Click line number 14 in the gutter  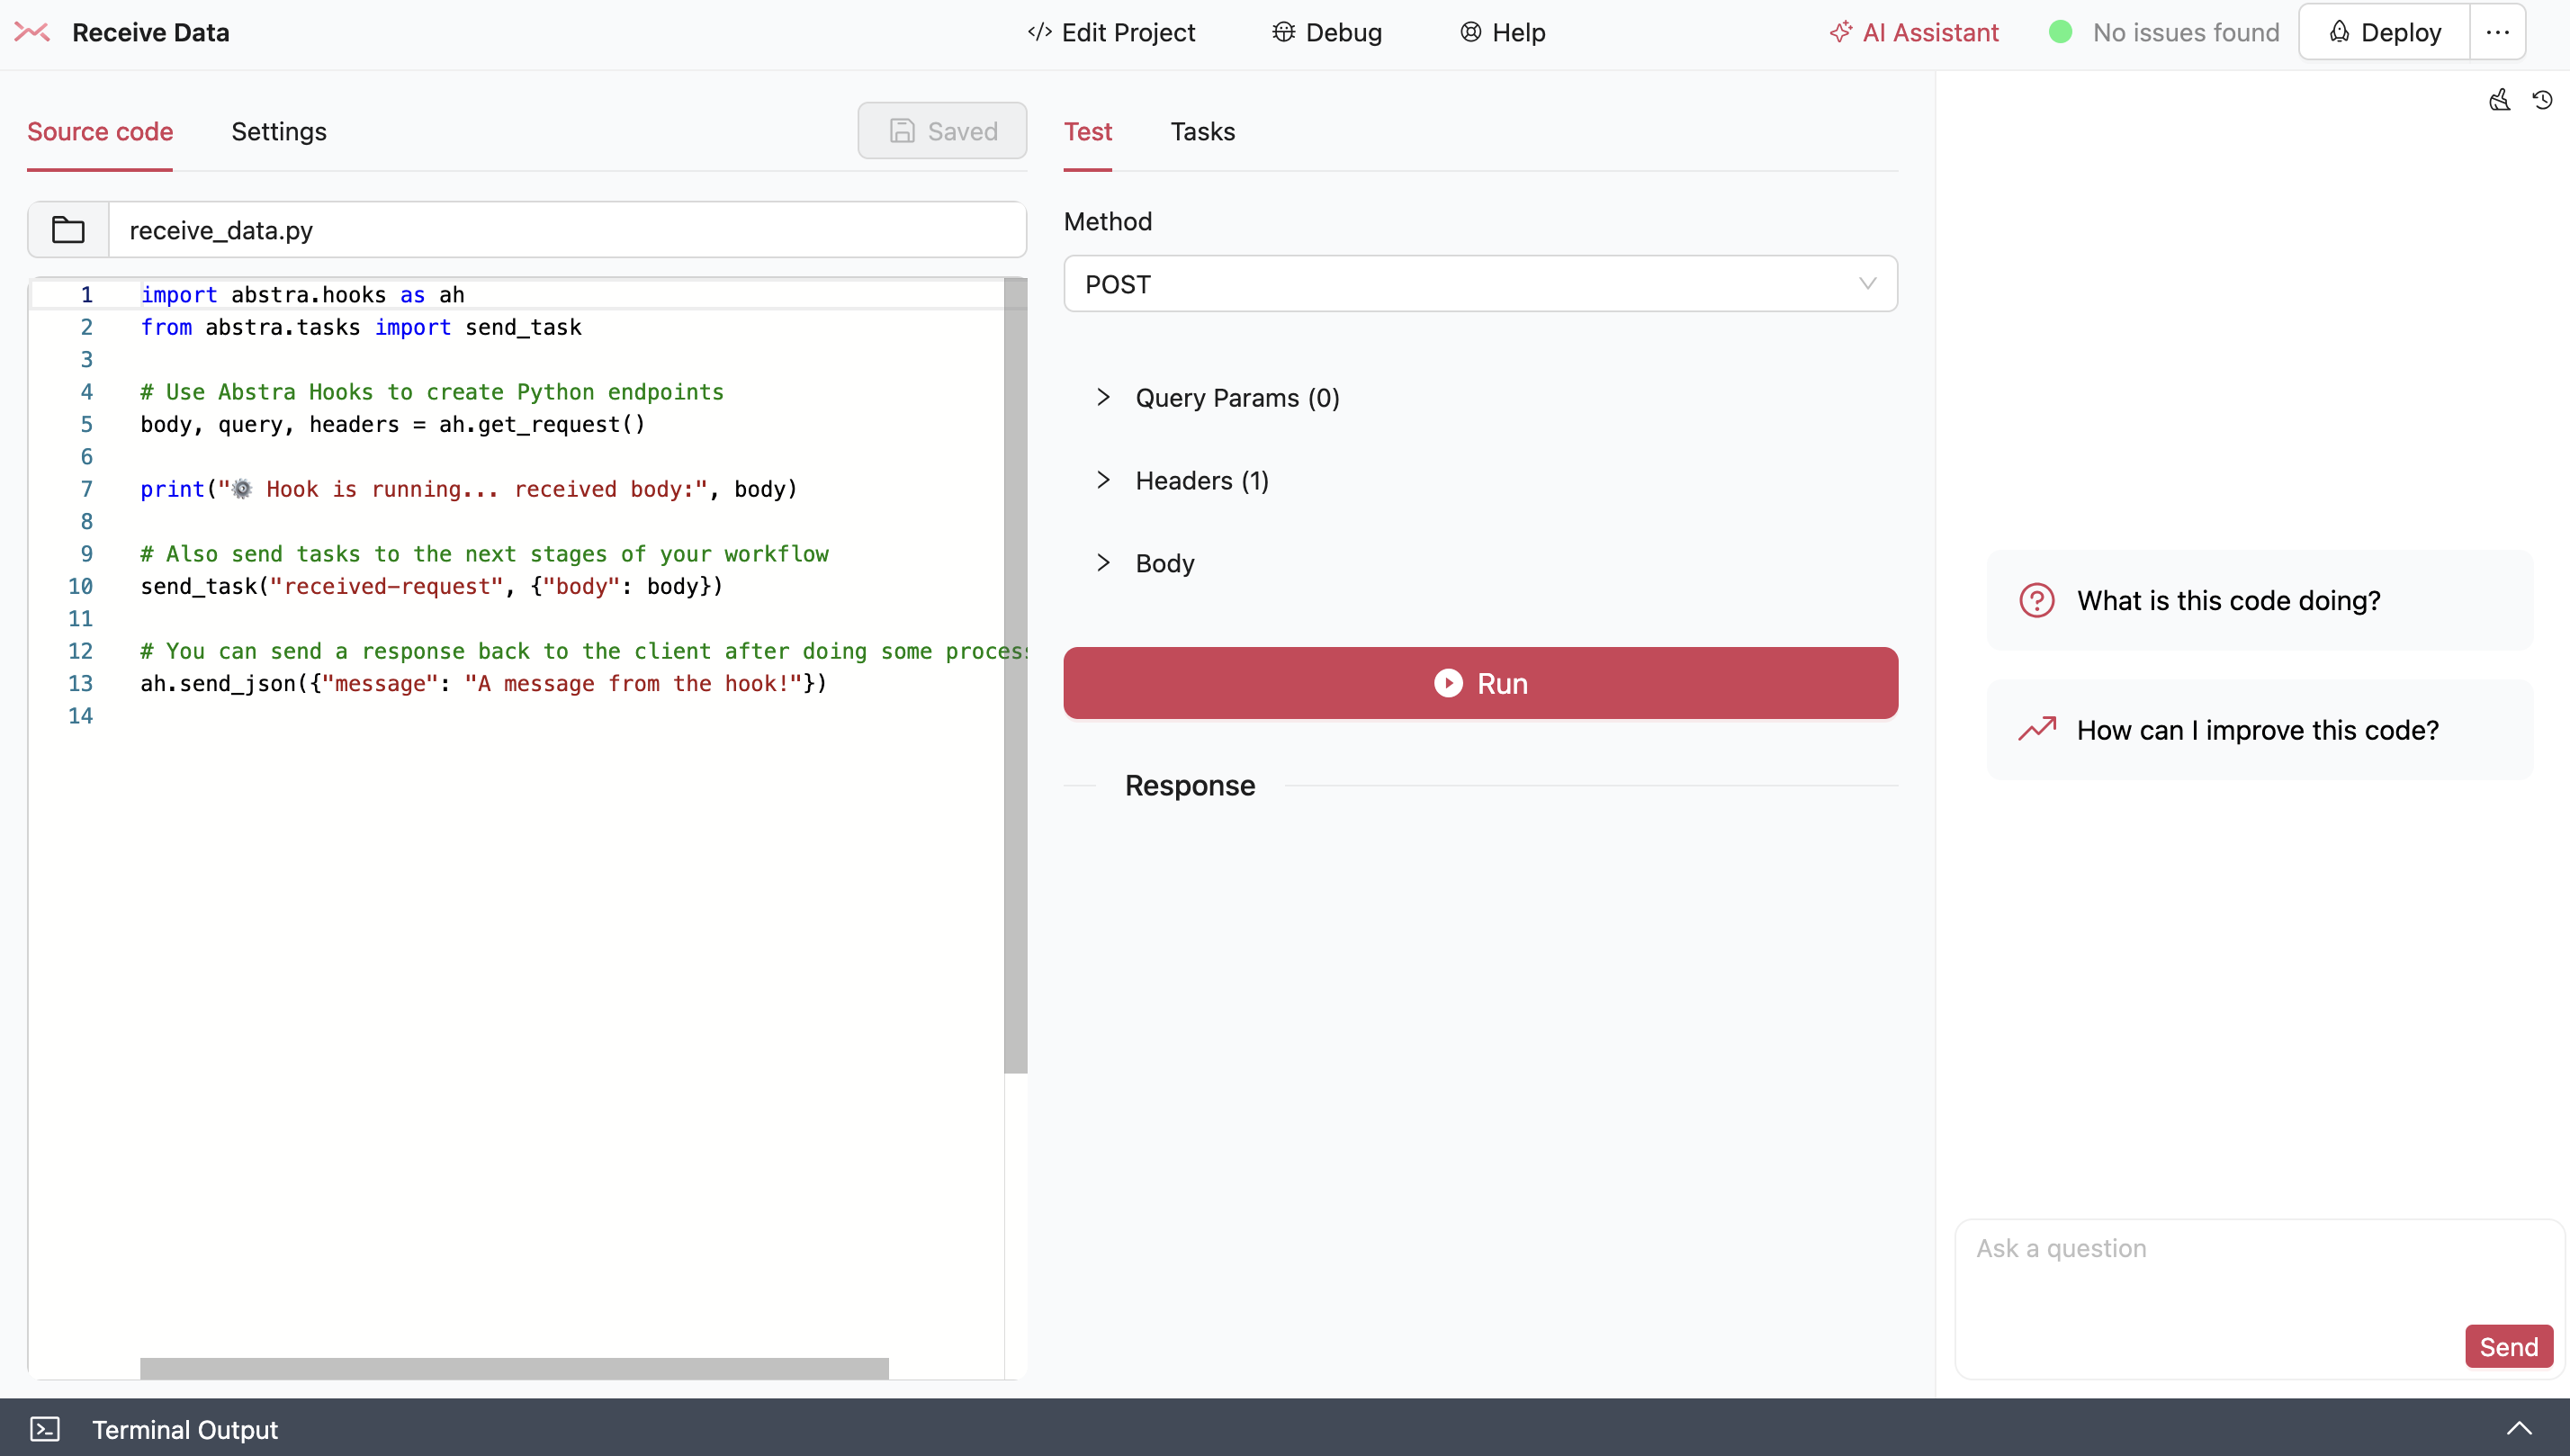80,716
